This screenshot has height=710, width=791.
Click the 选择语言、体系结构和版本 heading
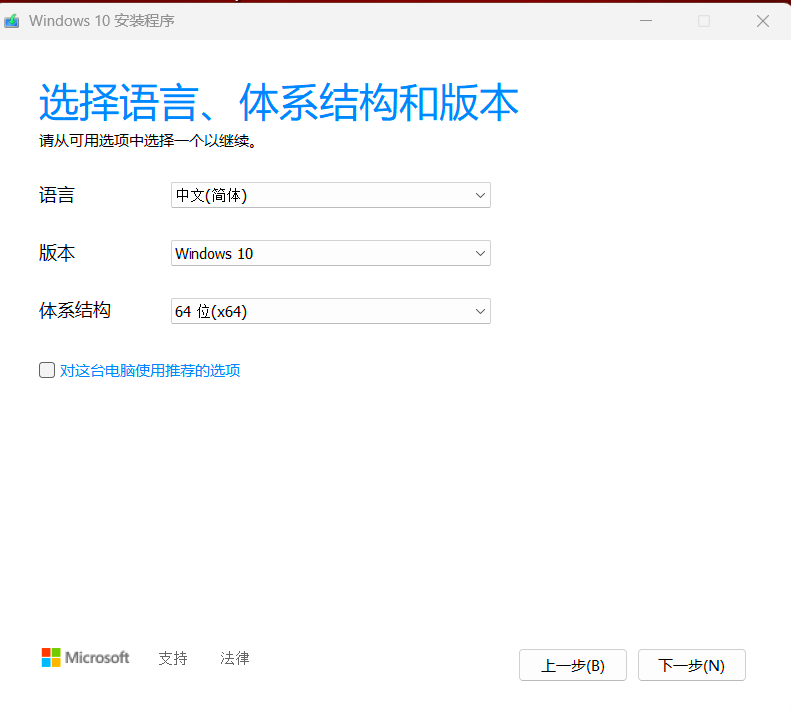(x=279, y=102)
